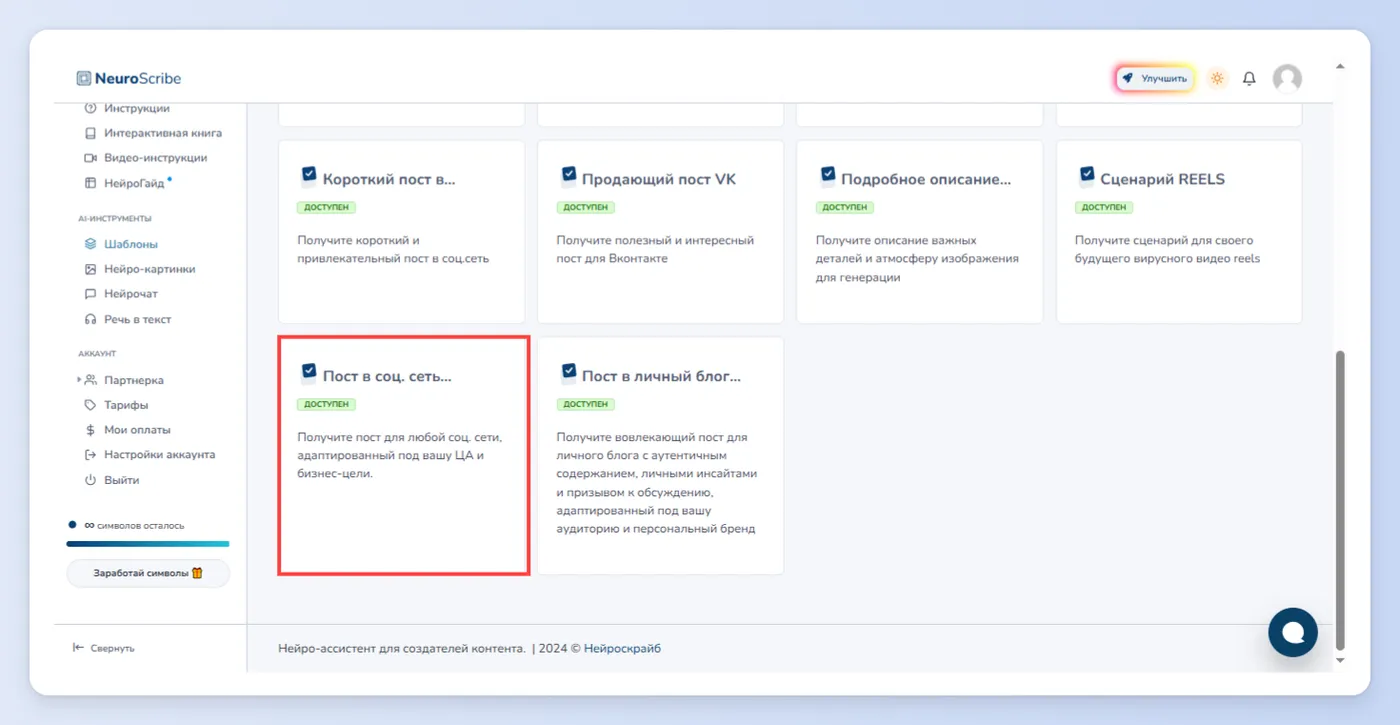Click the Продающий пост VK checkbox icon
The height and width of the screenshot is (725, 1400).
click(568, 177)
